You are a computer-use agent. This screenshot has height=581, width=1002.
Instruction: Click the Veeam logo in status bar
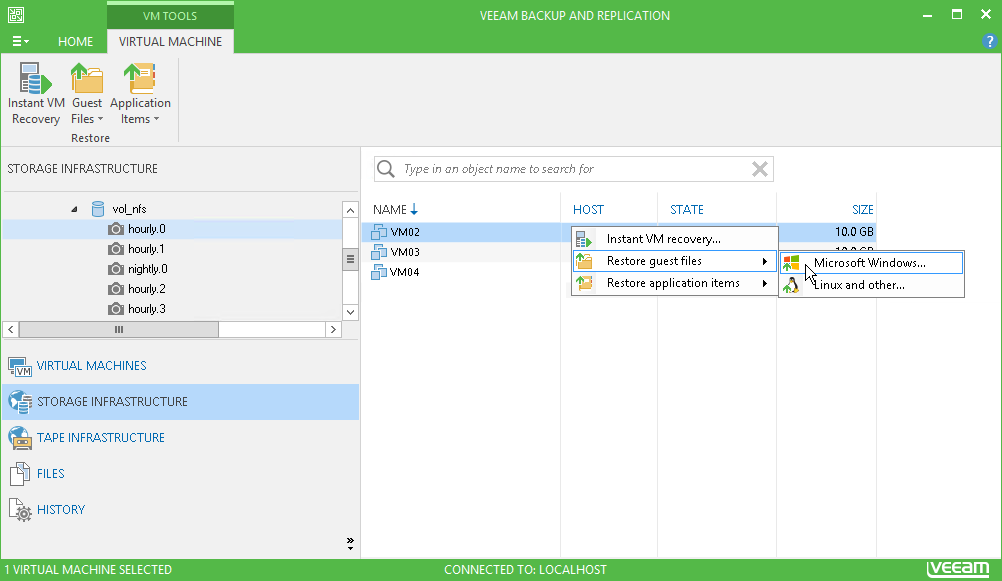(957, 568)
